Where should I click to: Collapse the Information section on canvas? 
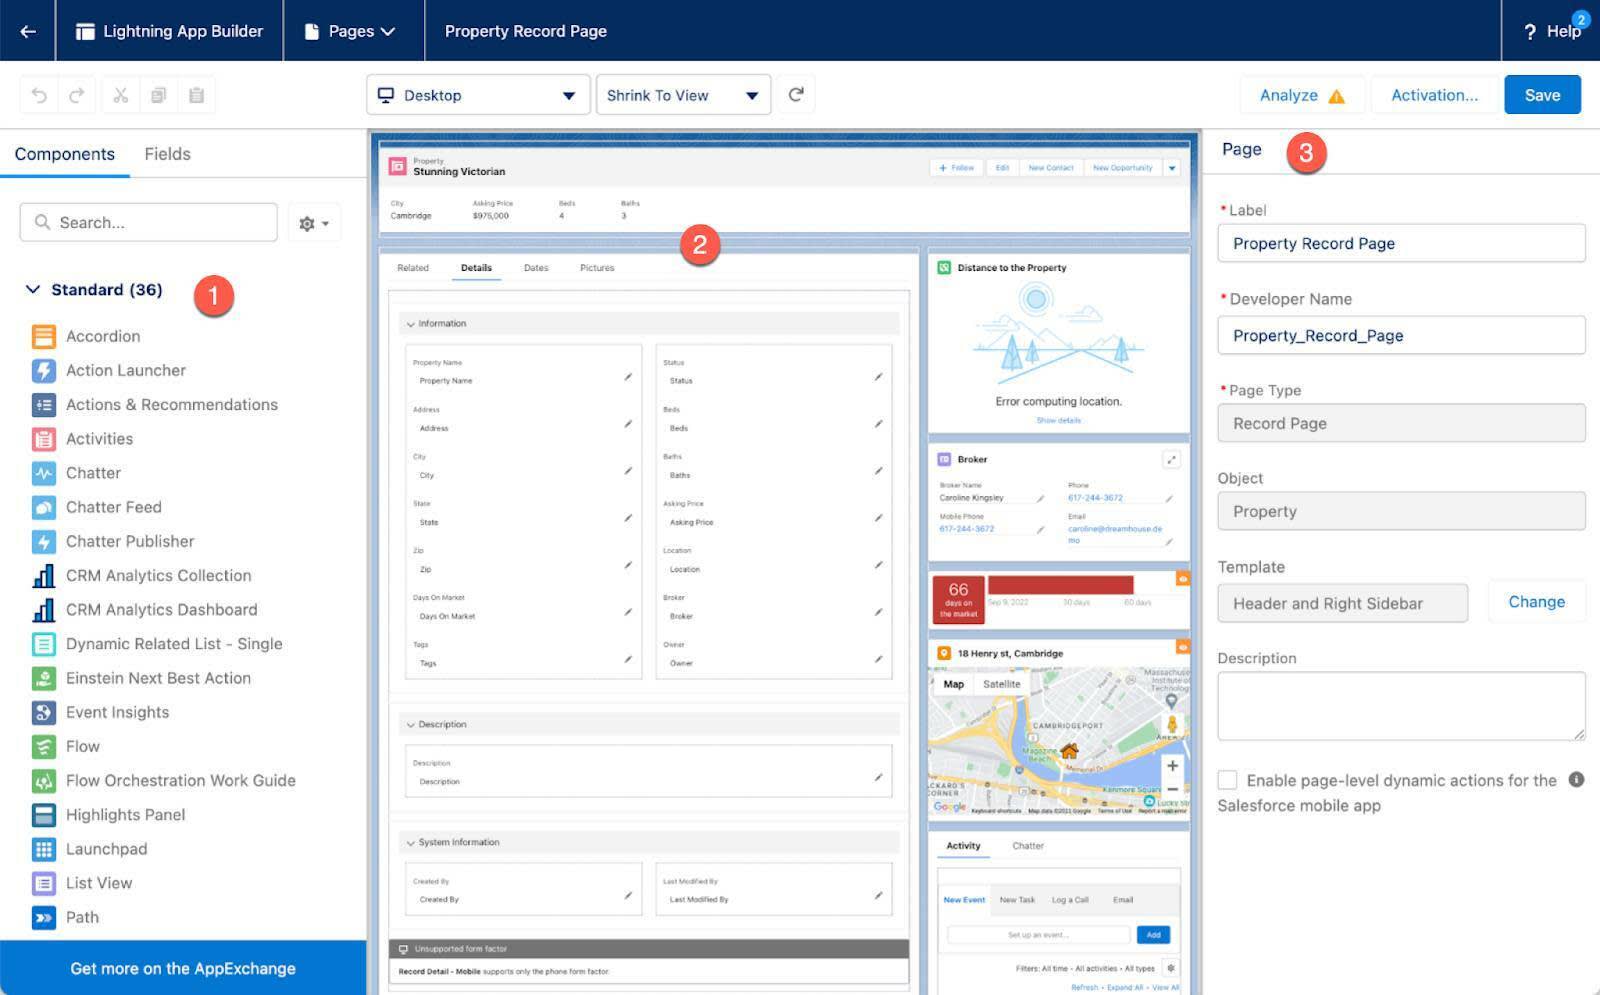410,324
